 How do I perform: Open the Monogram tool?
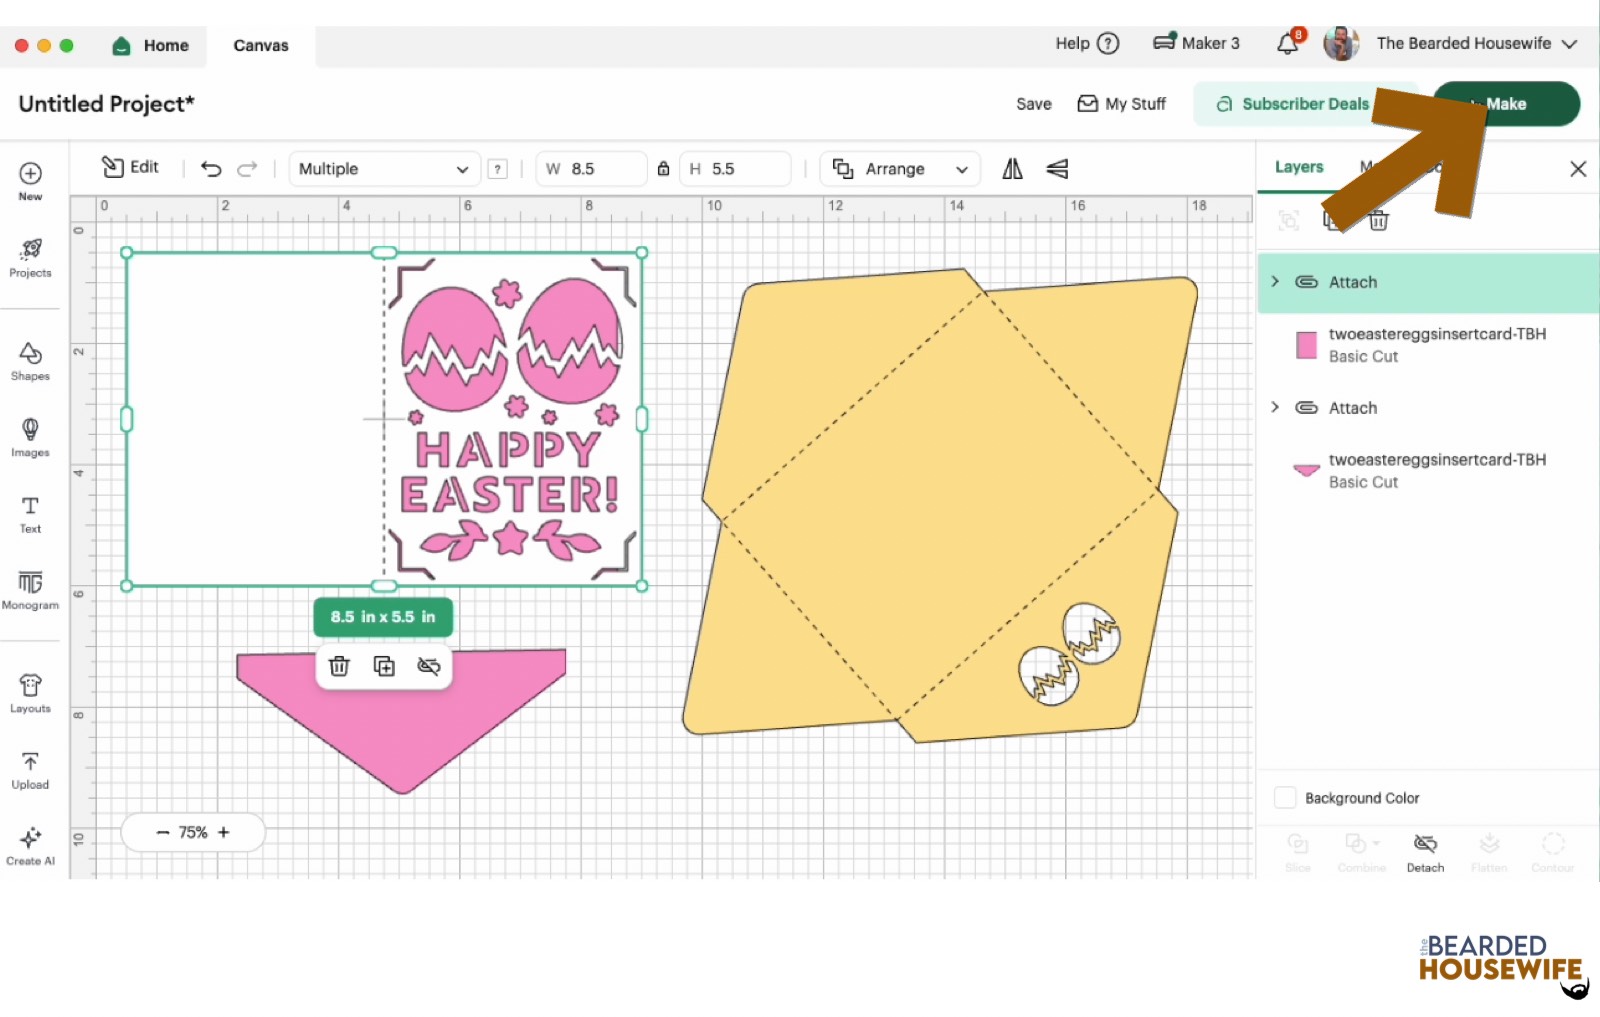[x=30, y=589]
